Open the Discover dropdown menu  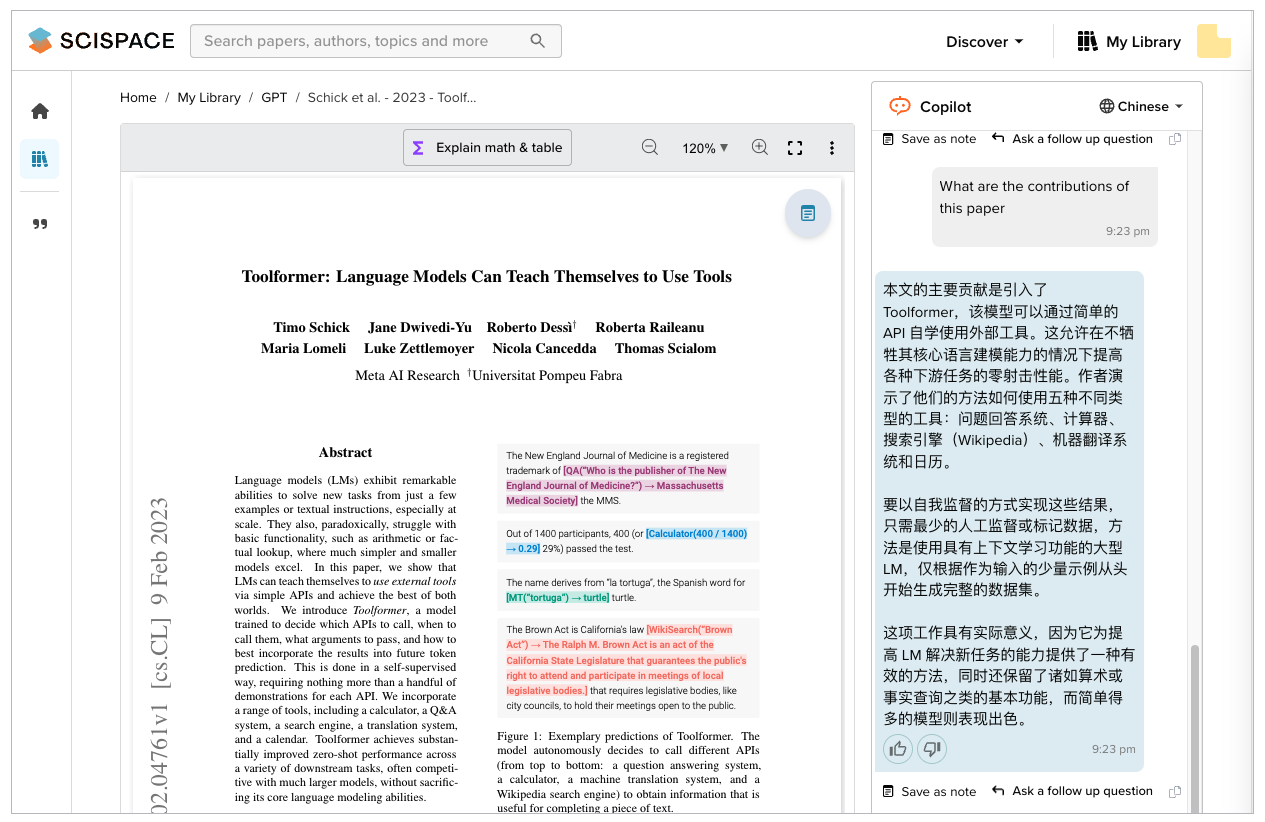coord(985,42)
